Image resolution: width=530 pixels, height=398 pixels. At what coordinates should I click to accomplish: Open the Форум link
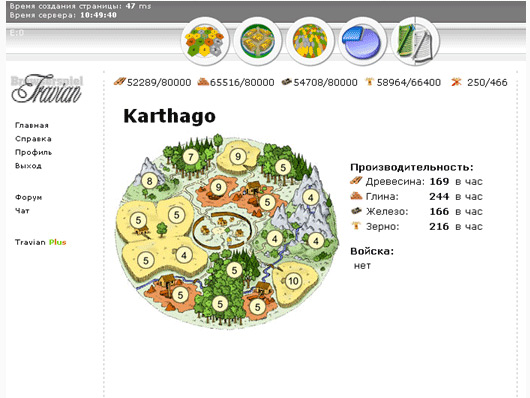[x=28, y=197]
